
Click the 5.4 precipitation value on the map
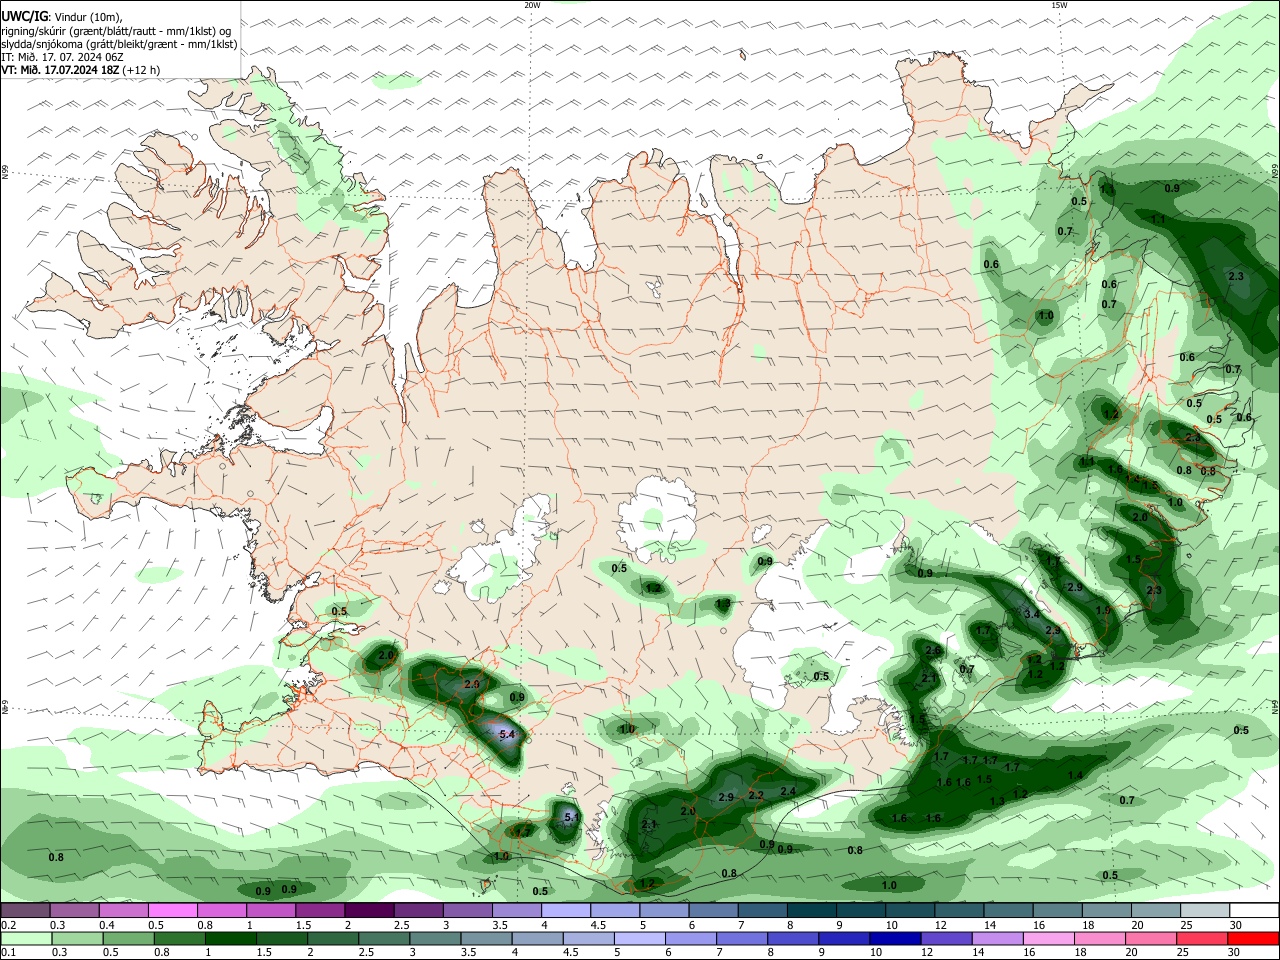pos(507,734)
